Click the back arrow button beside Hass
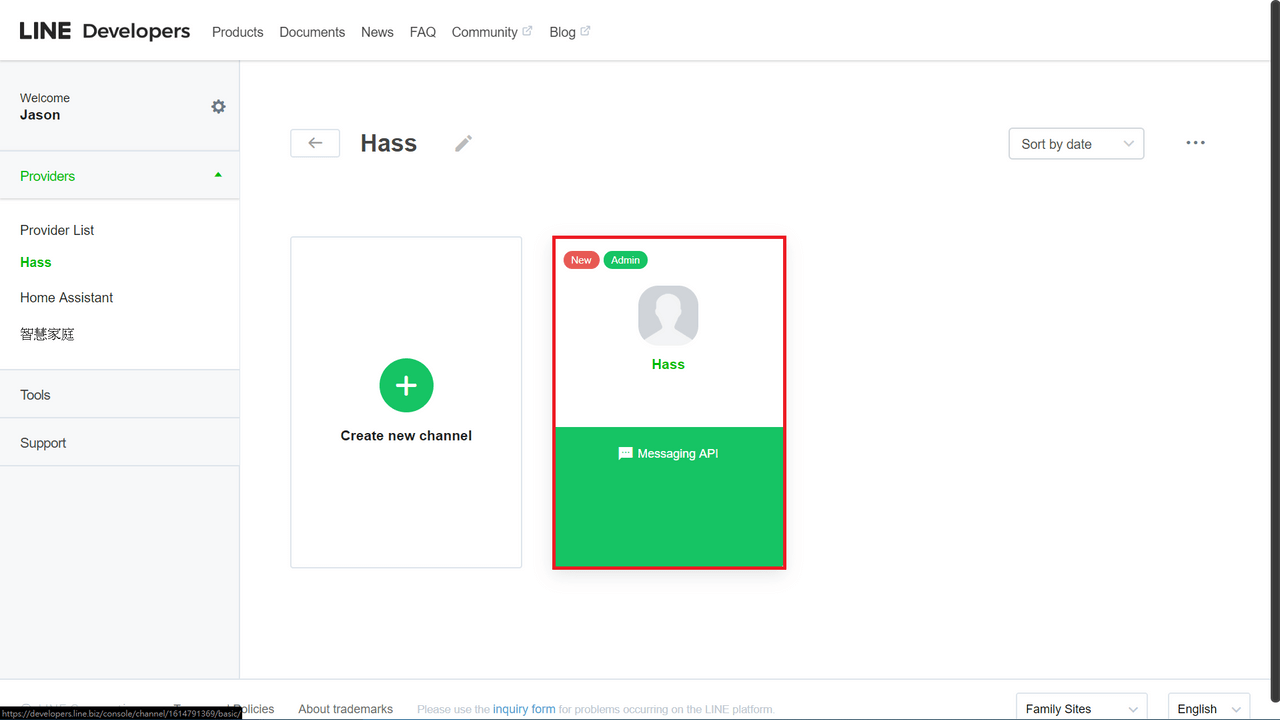The width and height of the screenshot is (1280, 720). click(315, 143)
